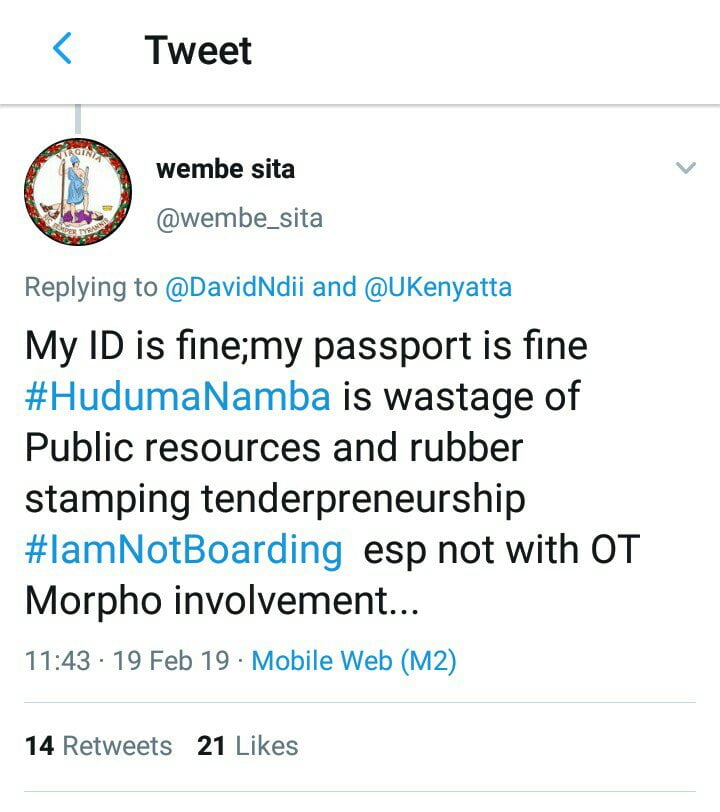Click the Tweet header title
The height and width of the screenshot is (812, 720).
198,50
